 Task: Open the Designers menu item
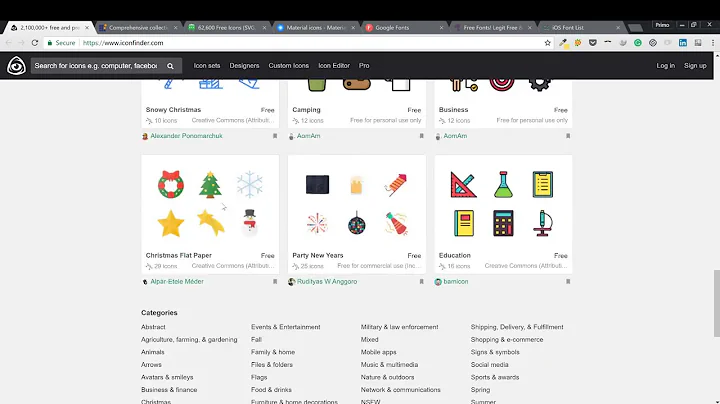244,66
